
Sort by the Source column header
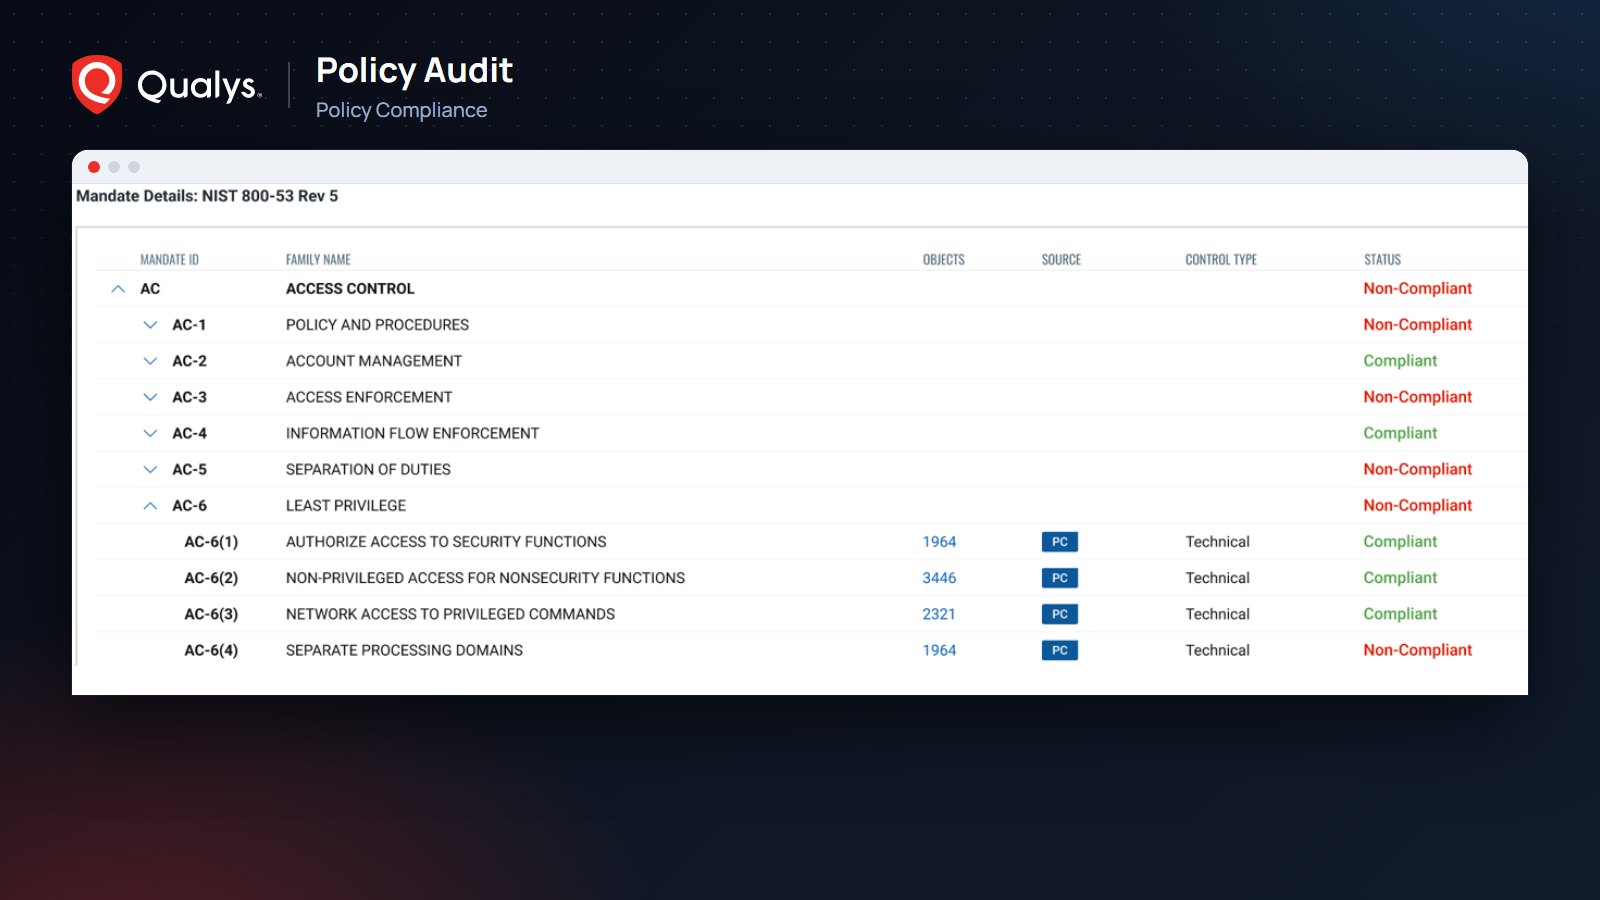[x=1061, y=260]
